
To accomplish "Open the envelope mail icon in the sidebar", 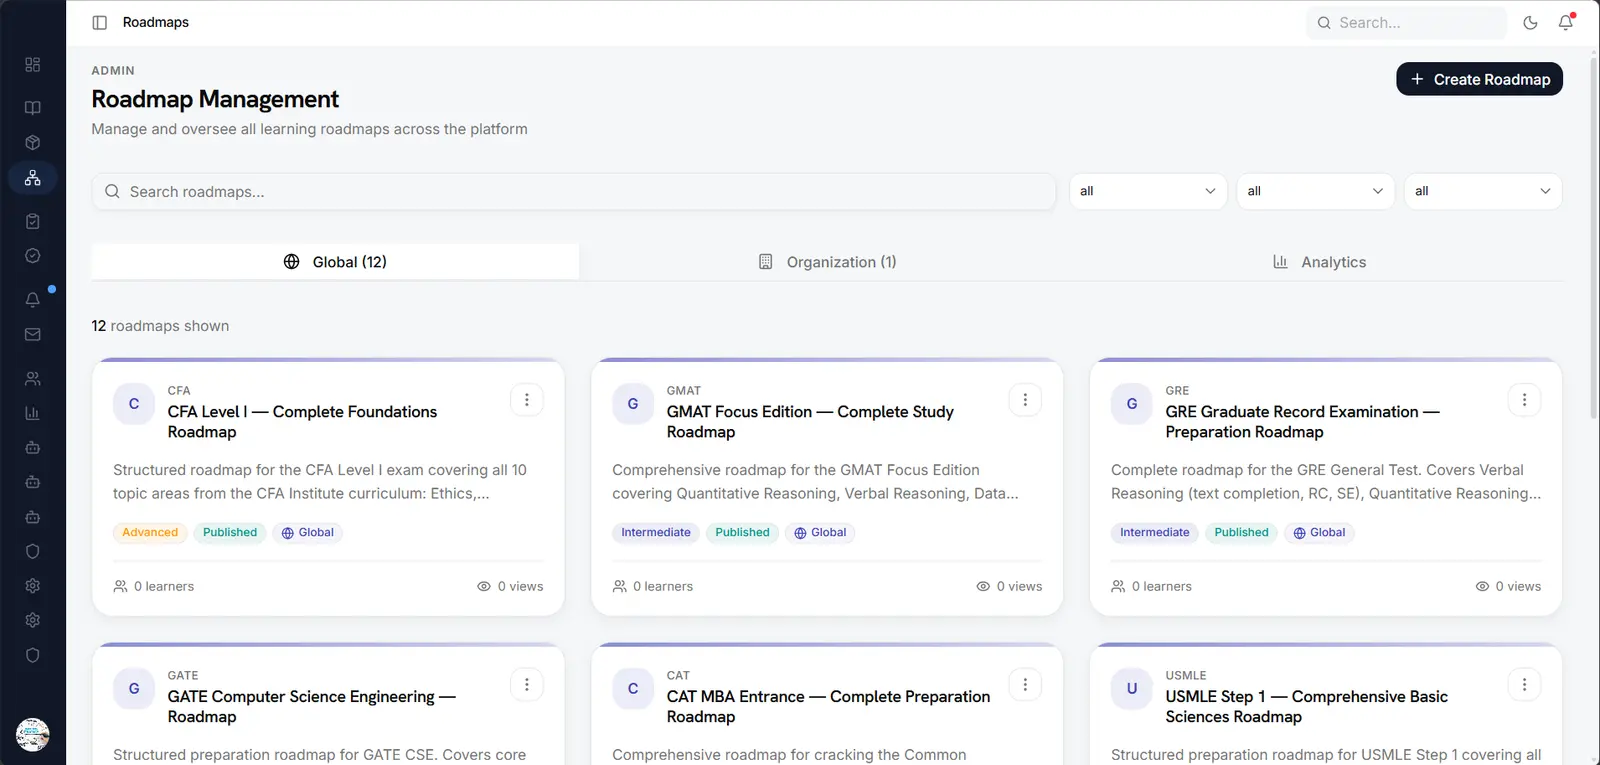I will tap(33, 334).
